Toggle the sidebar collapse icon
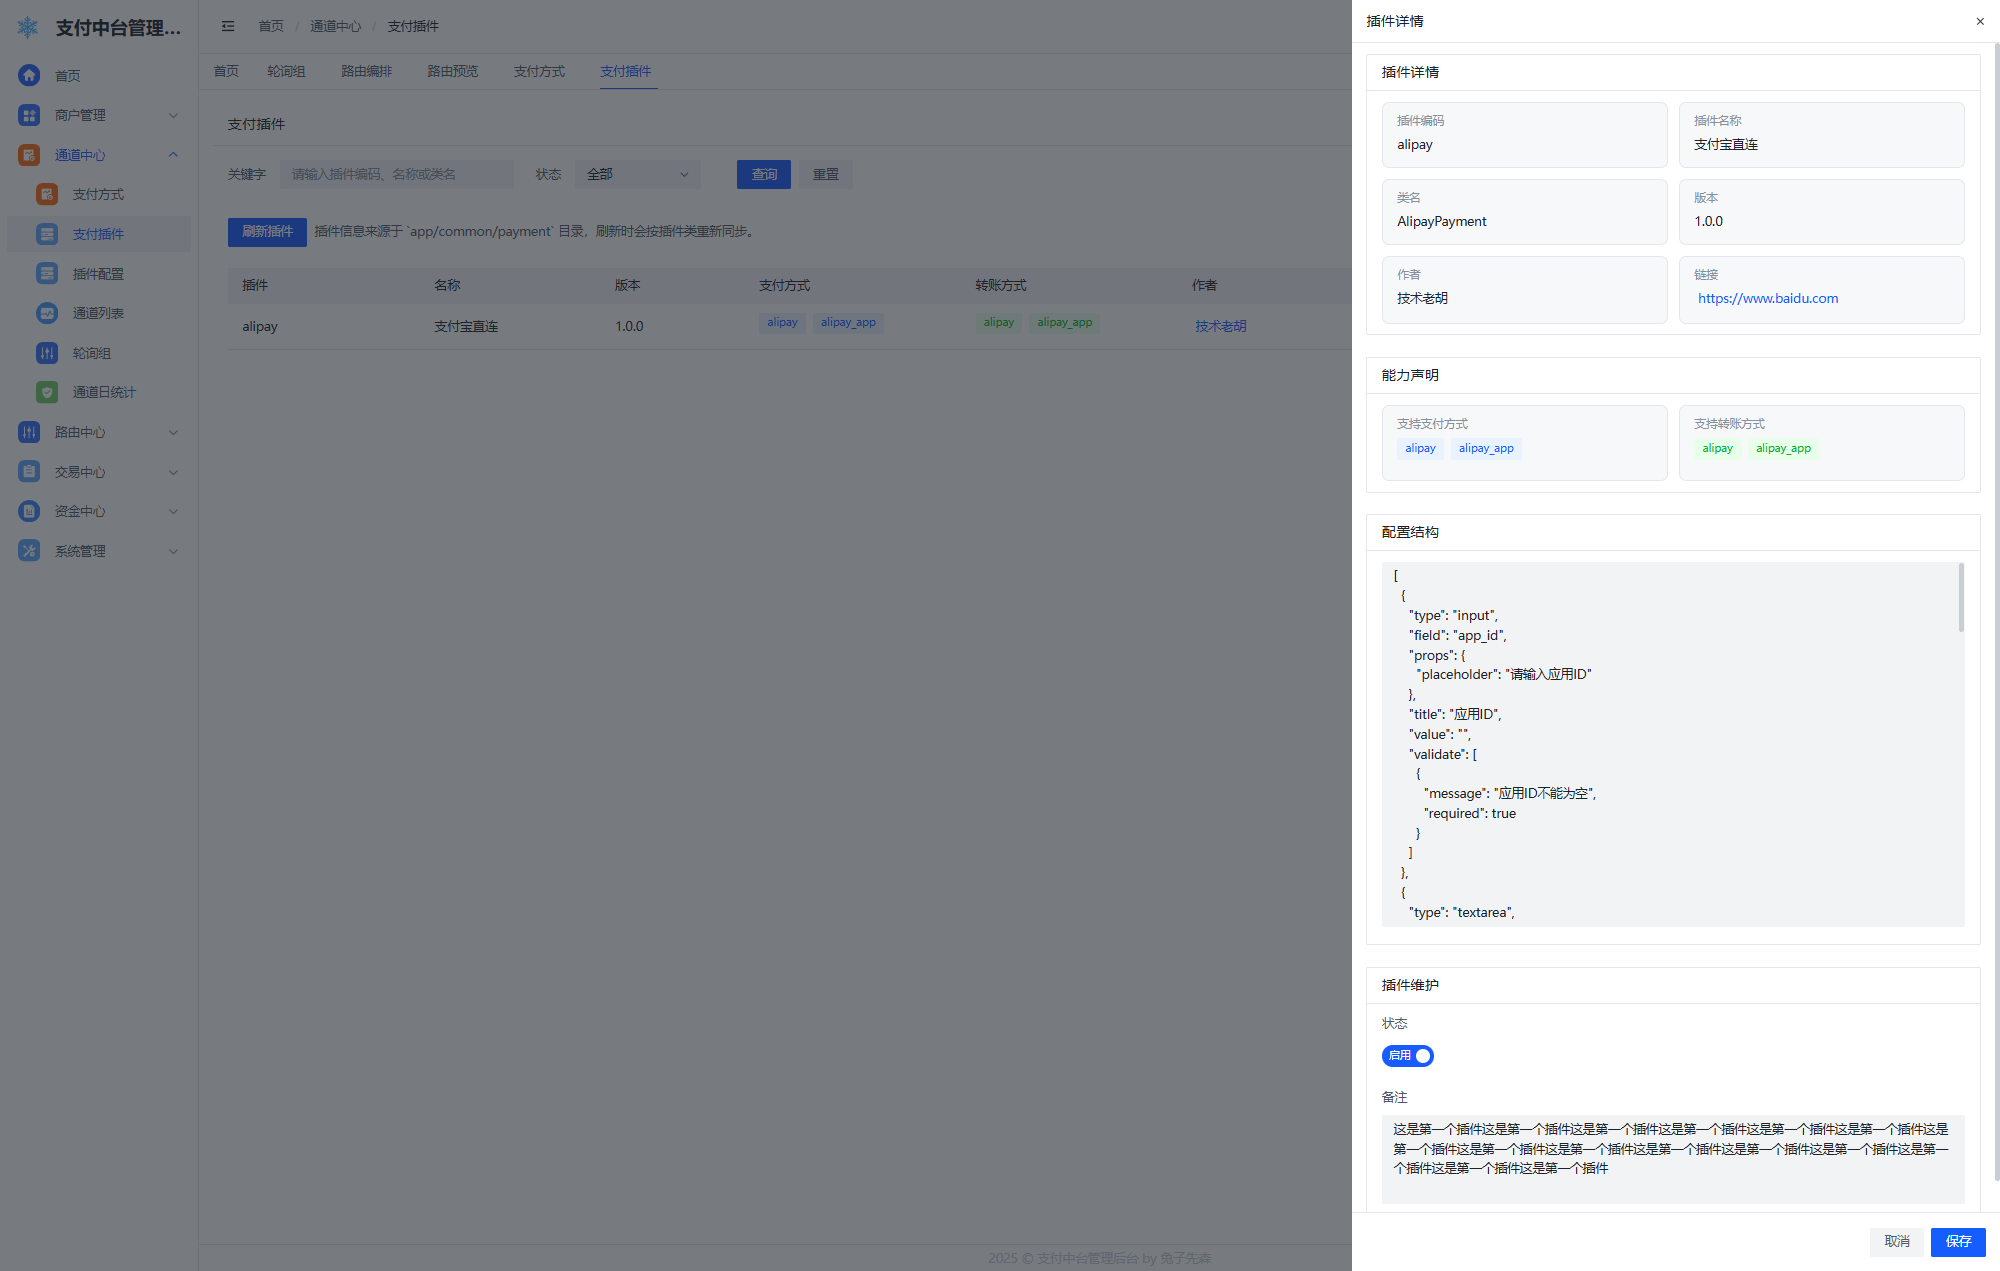Image resolution: width=2000 pixels, height=1271 pixels. [x=228, y=26]
